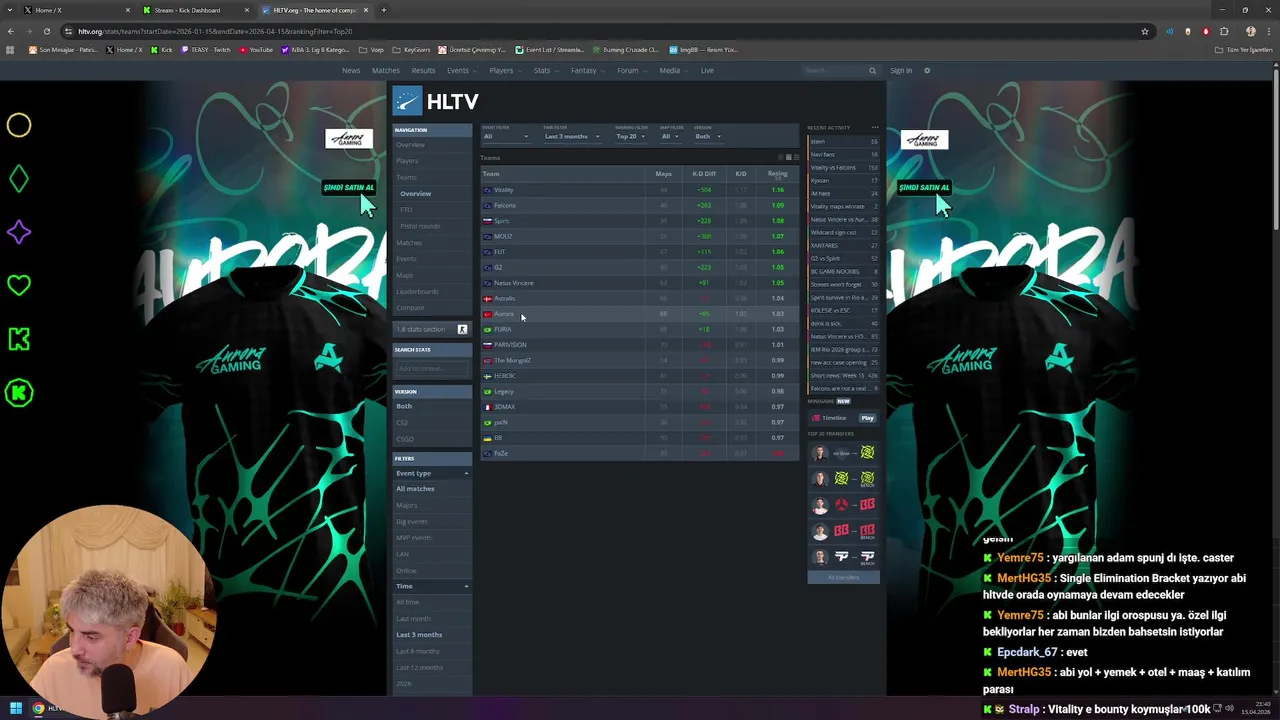Screen dimensions: 1280x720
Task: Expand the Events menu in top nav
Action: [460, 70]
